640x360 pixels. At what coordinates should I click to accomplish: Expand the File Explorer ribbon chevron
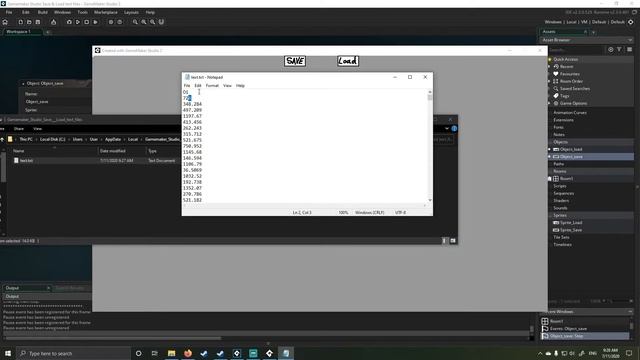point(447,129)
